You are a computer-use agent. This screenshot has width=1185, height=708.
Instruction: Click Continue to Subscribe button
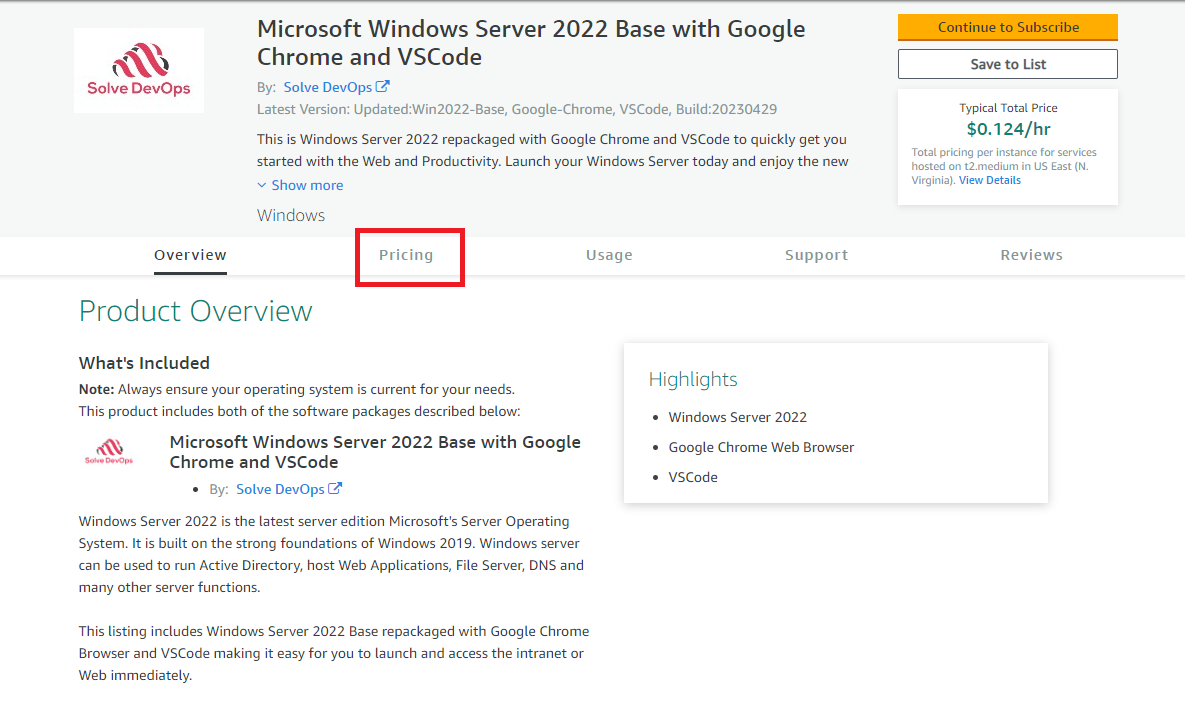point(1007,27)
